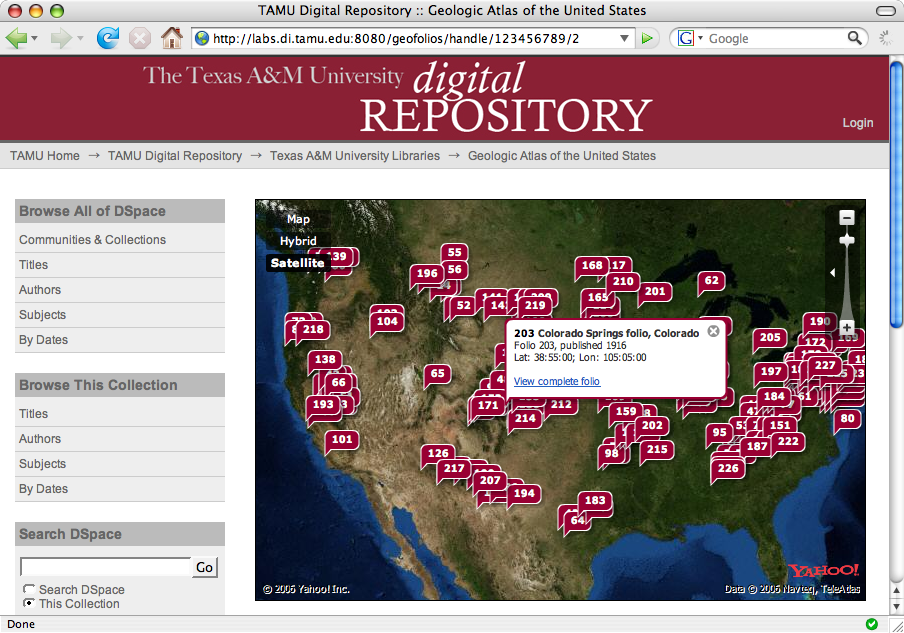
Task: Switch map to Hybrid view
Action: pos(298,241)
